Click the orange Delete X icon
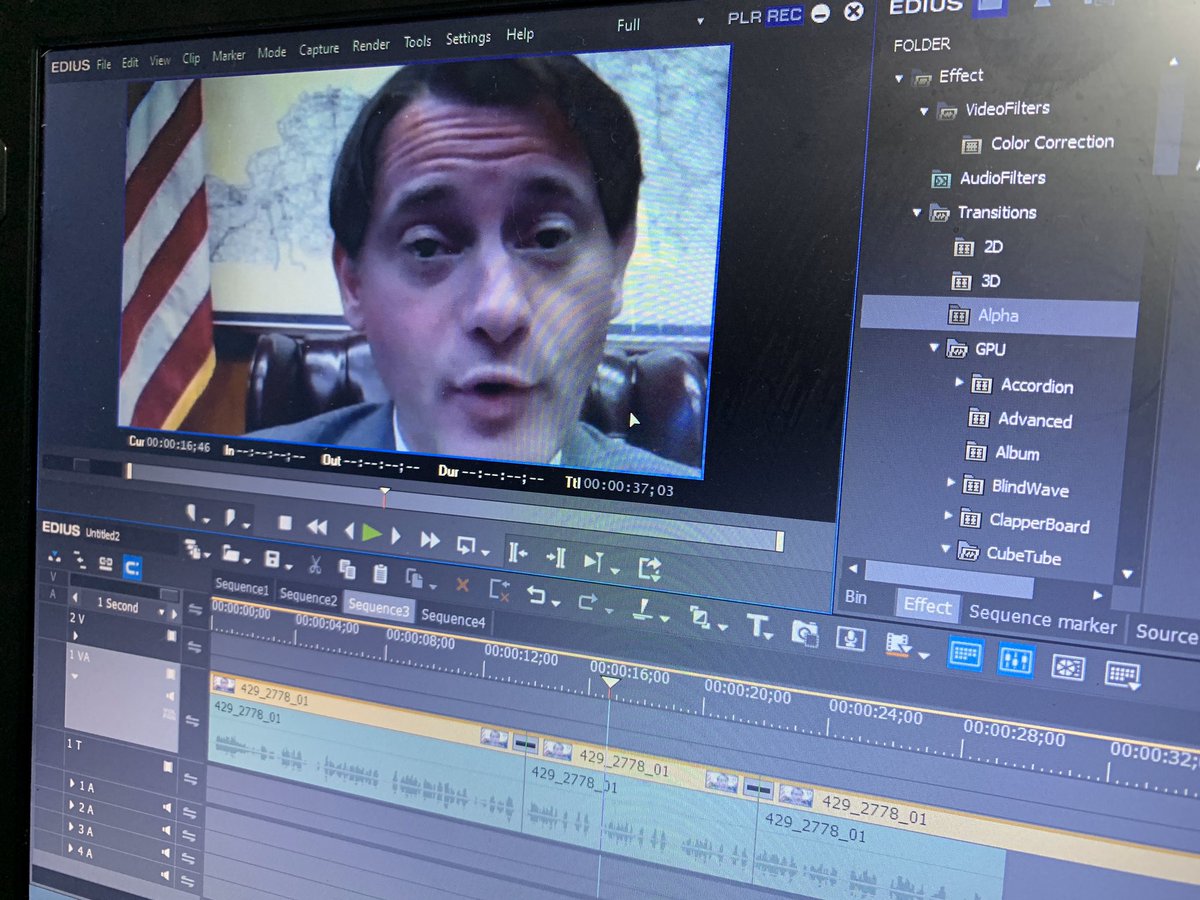 462,585
